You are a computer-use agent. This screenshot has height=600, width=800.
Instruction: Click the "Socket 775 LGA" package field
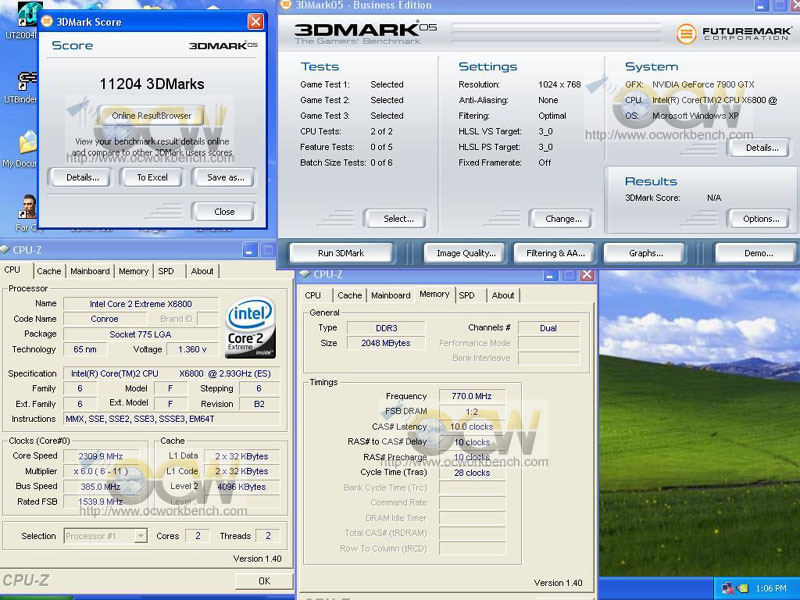[141, 335]
